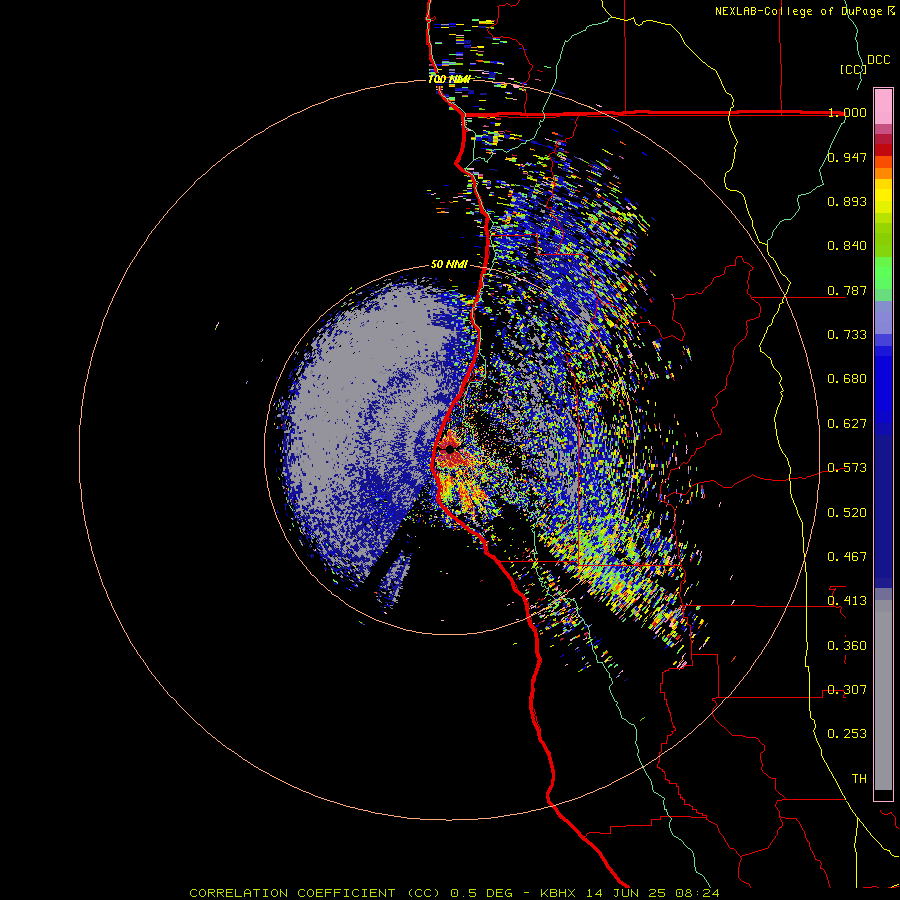The width and height of the screenshot is (900, 900).
Task: Click the TH threshold label
Action: 859,778
